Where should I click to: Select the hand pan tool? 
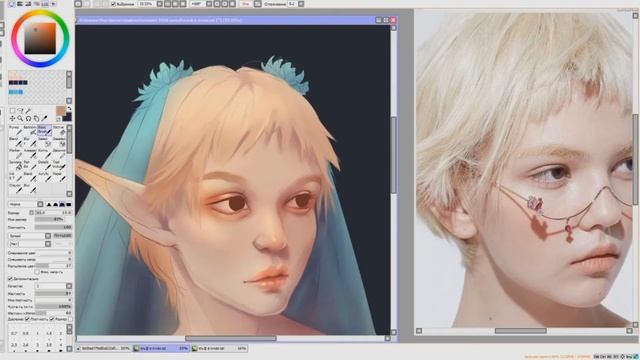click(36, 118)
